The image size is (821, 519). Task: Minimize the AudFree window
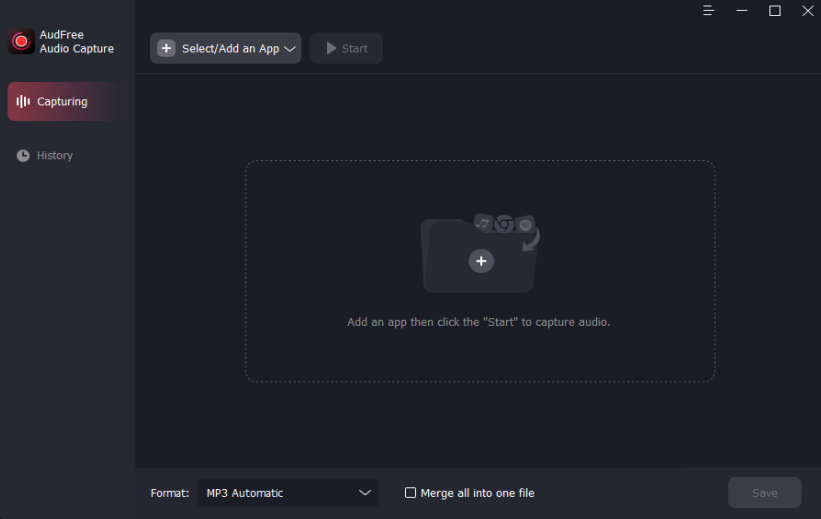(741, 10)
